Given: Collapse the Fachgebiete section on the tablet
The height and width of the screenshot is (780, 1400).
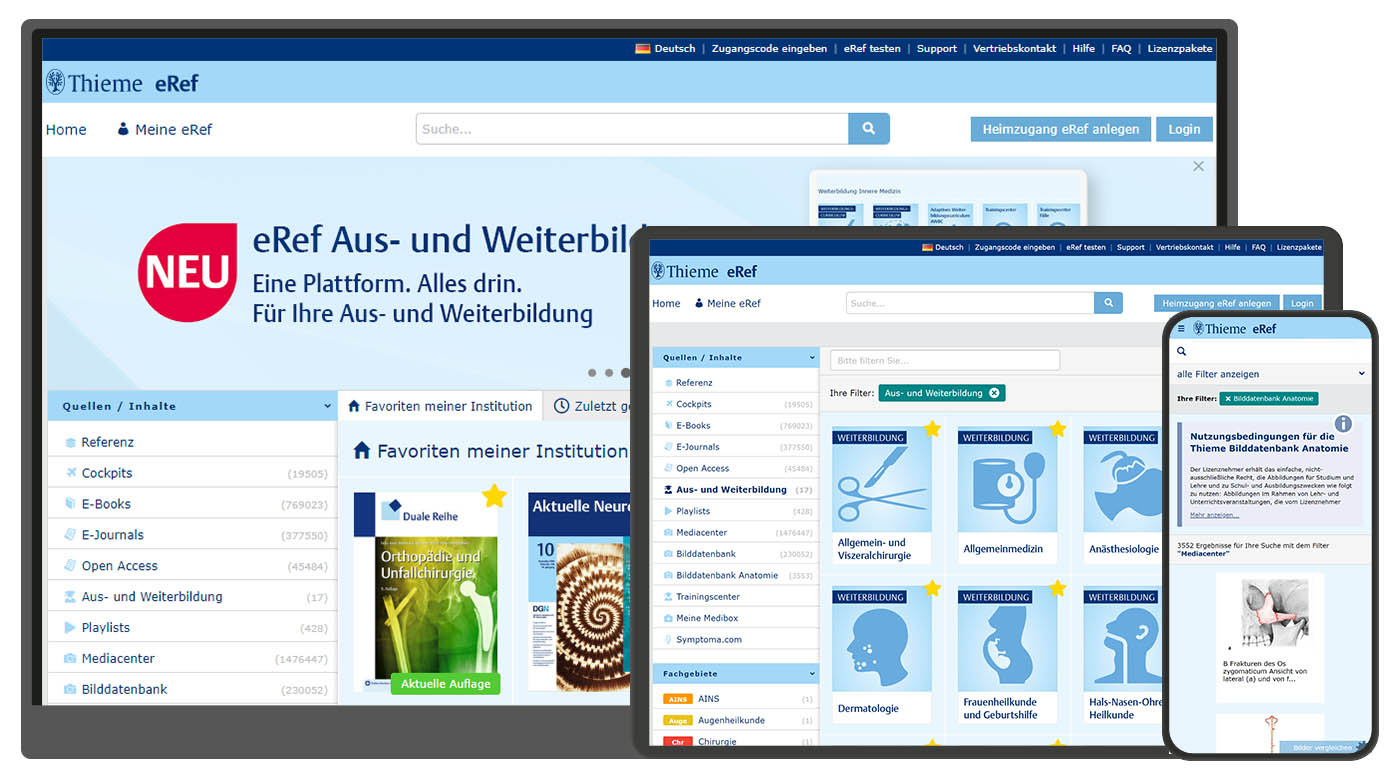Looking at the screenshot, I should tap(812, 674).
